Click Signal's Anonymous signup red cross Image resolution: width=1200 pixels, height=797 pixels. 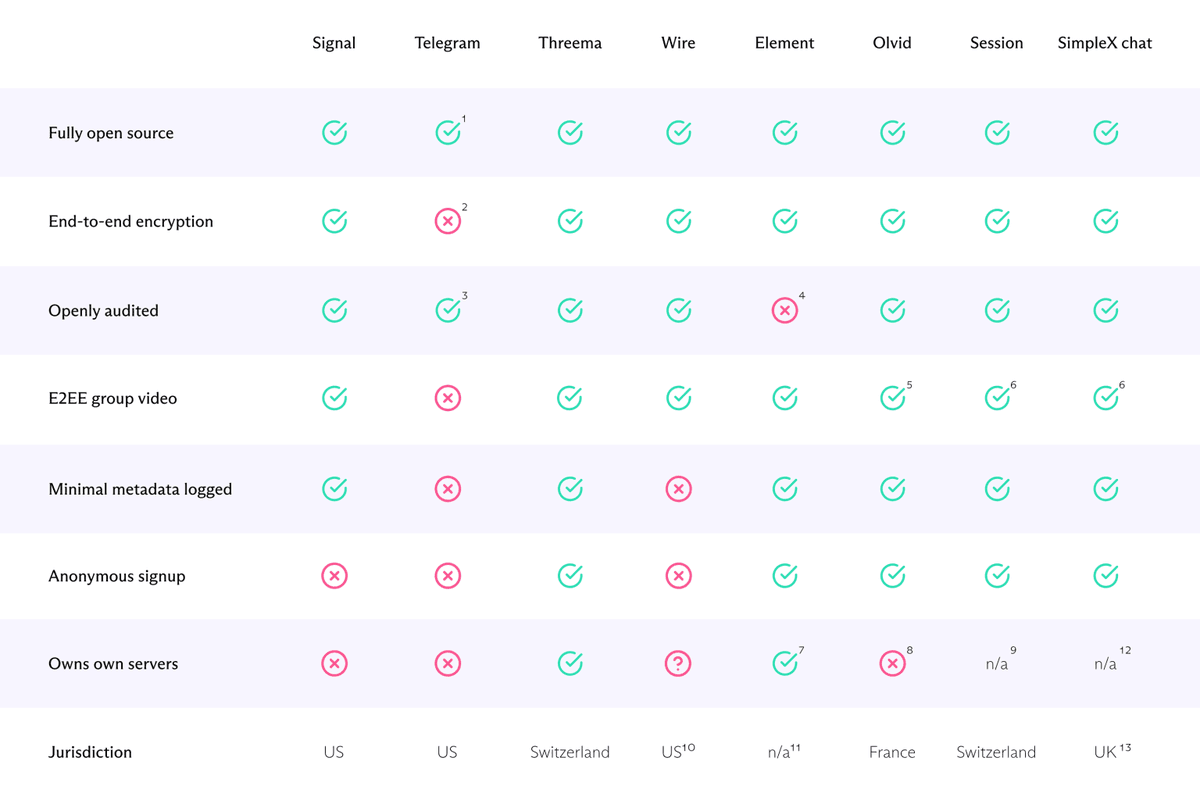pos(334,576)
